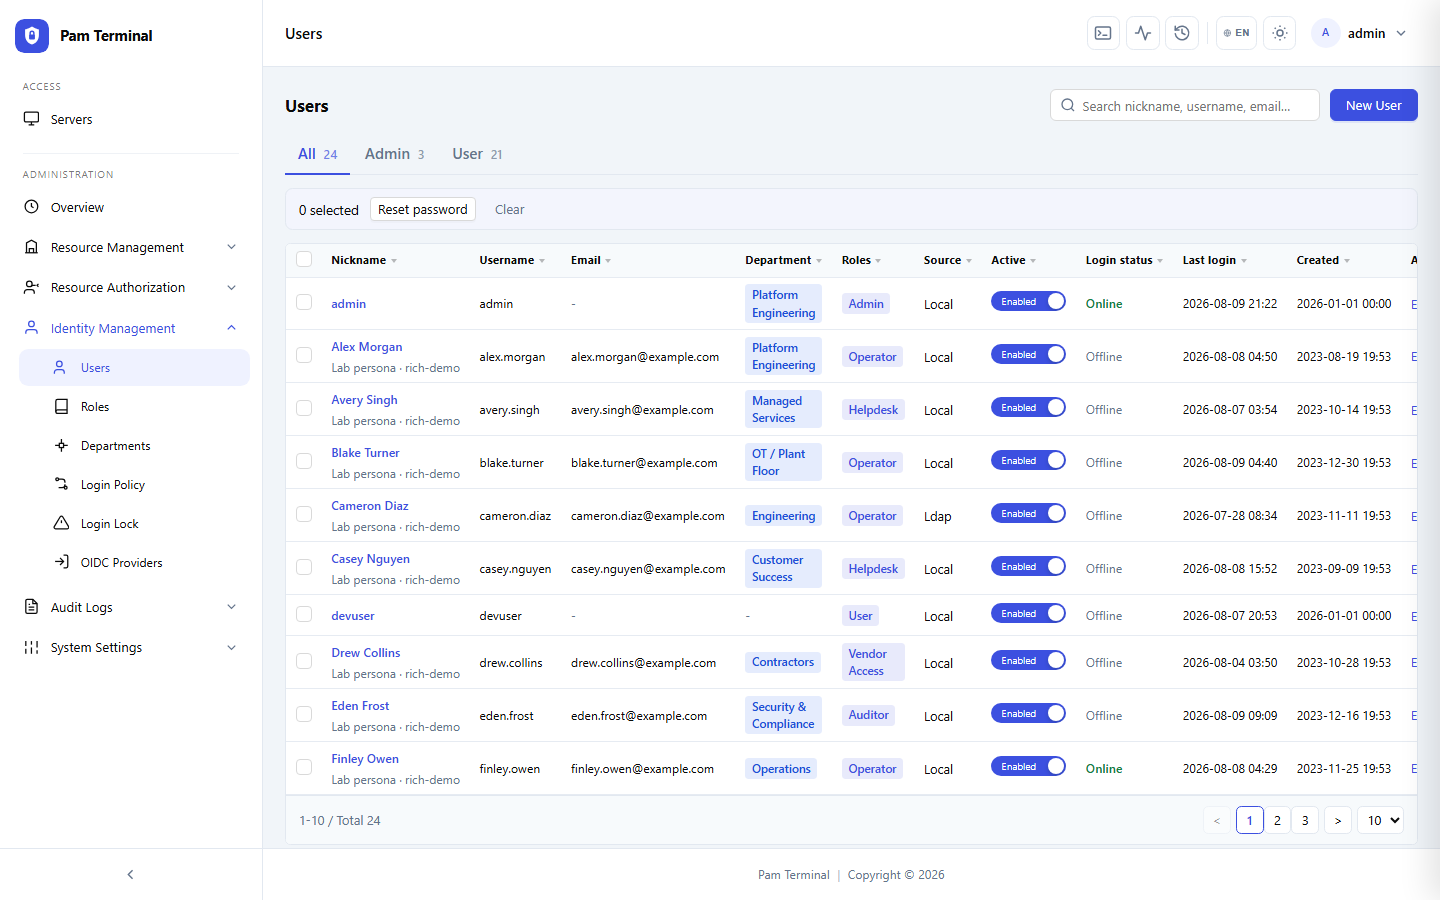Click the Reset password button
1440x900 pixels.
tap(423, 209)
